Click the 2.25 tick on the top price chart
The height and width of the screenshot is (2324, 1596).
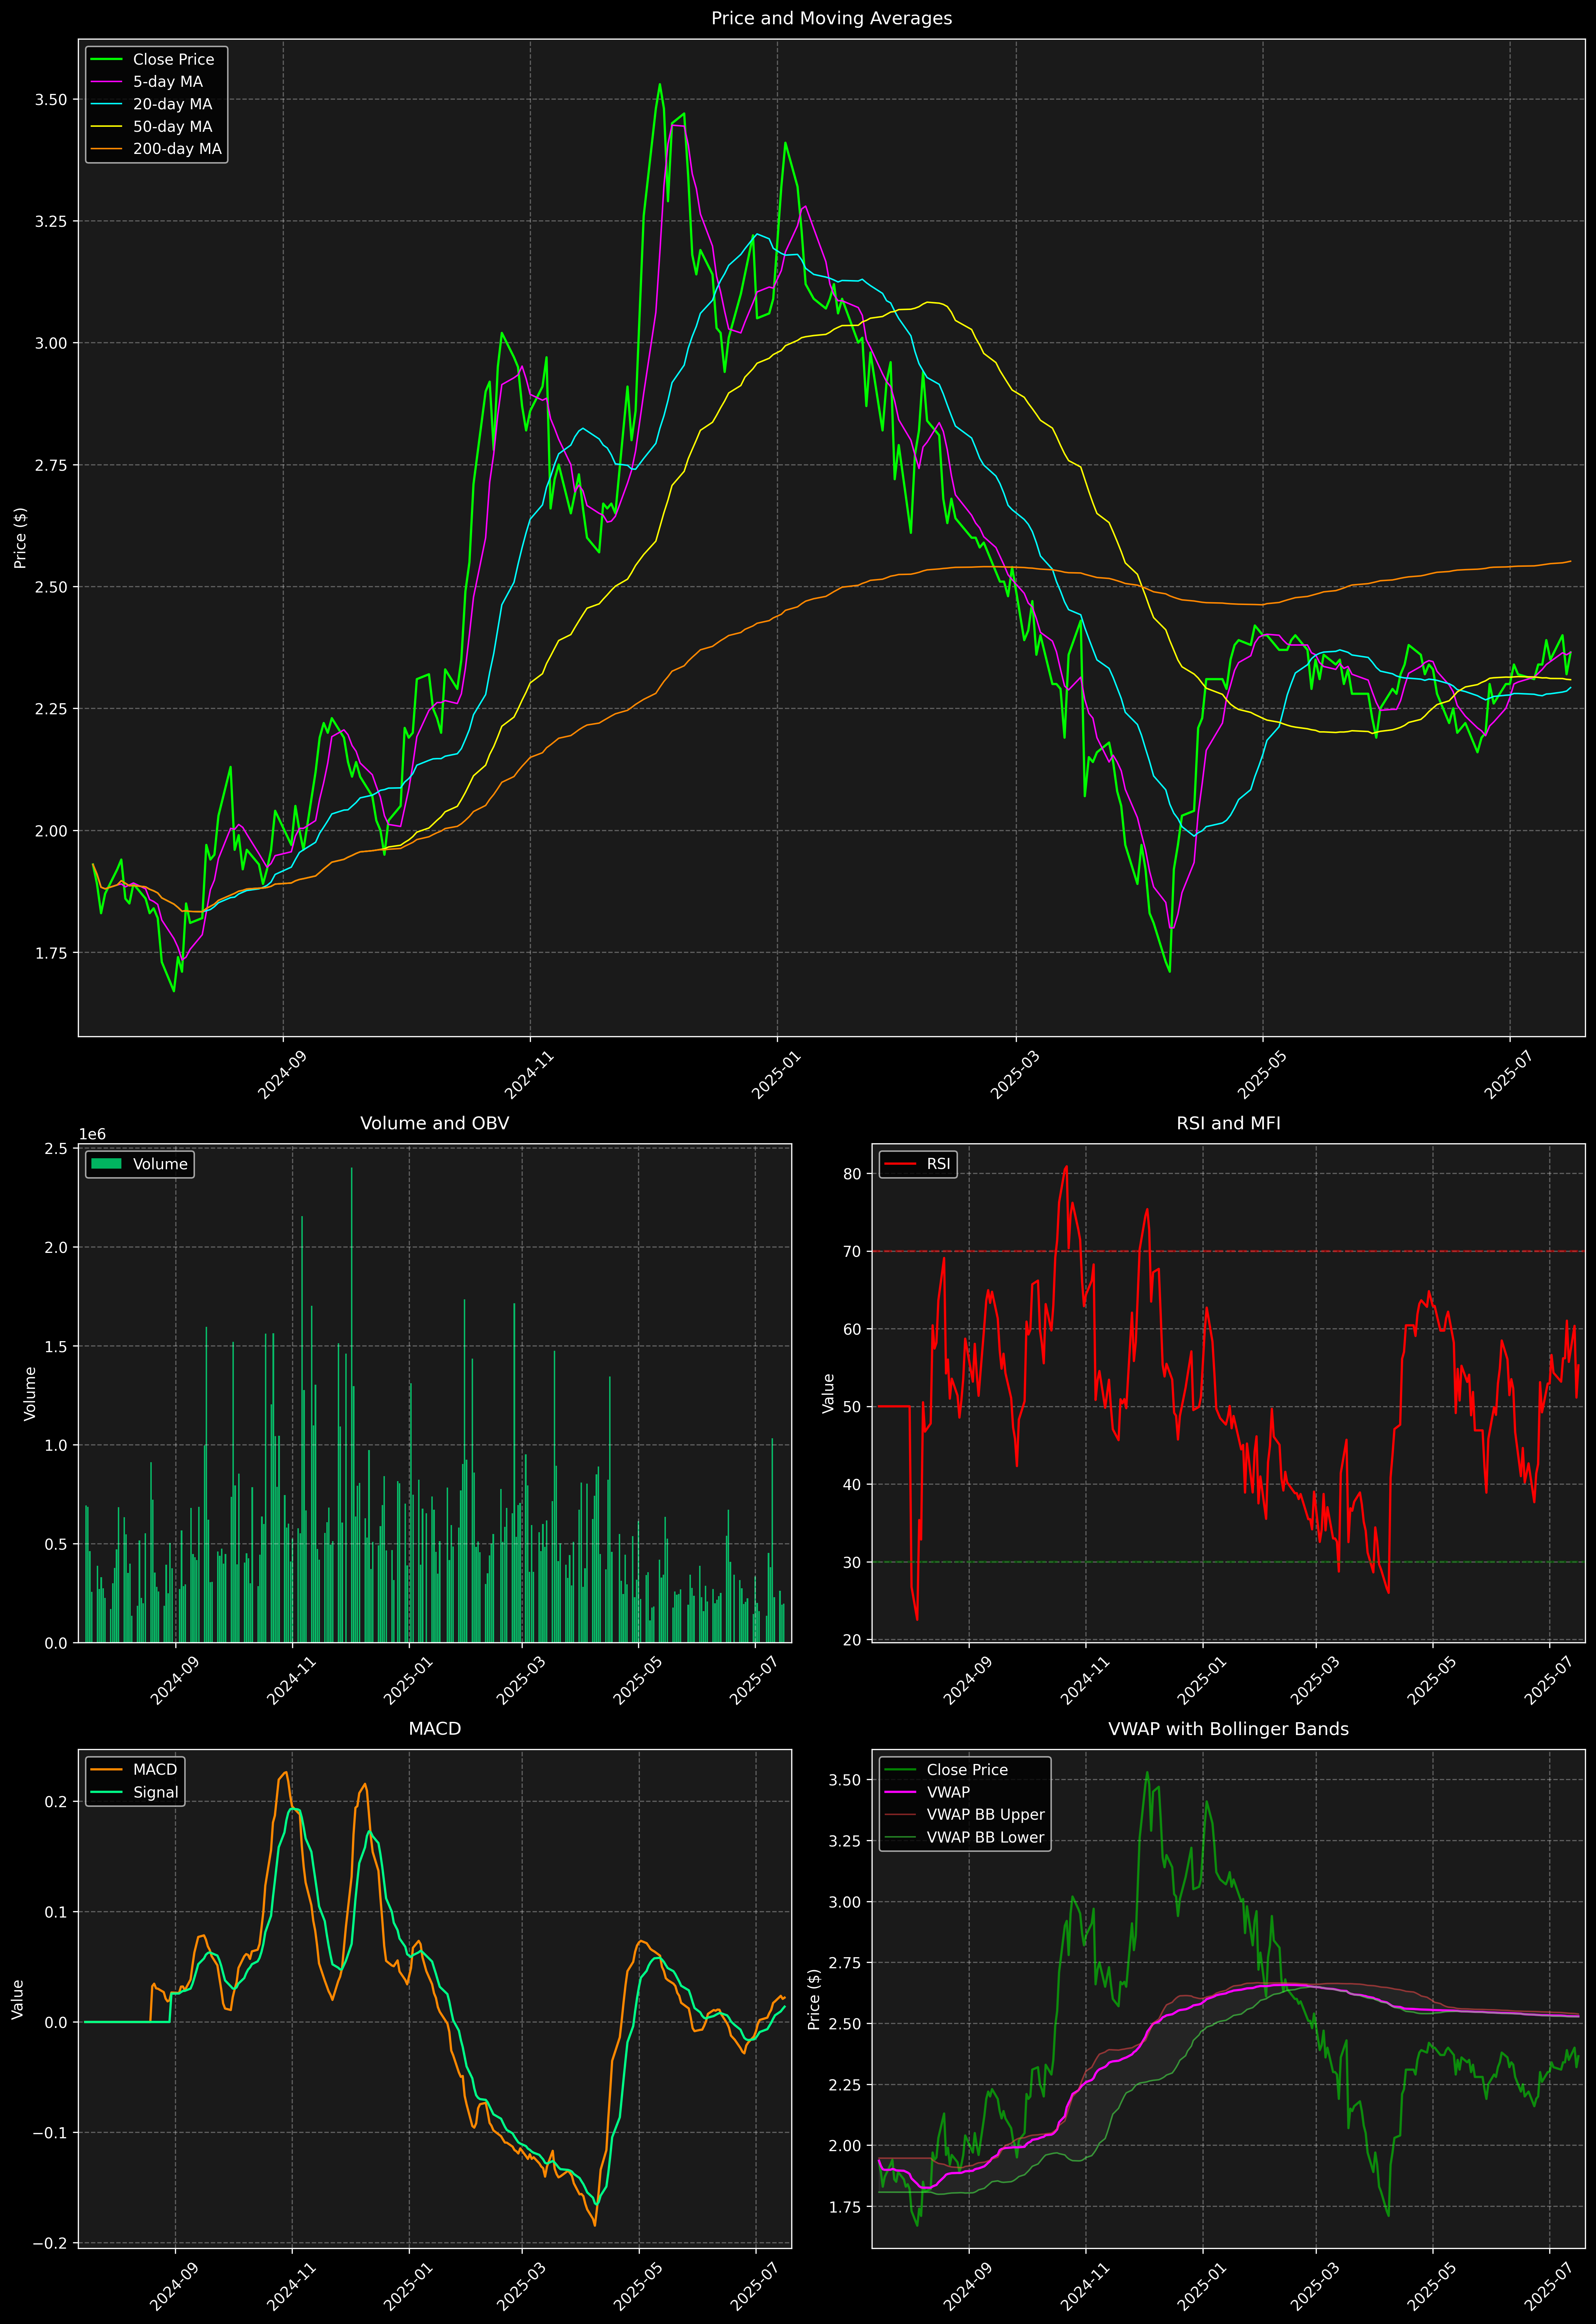(51, 709)
